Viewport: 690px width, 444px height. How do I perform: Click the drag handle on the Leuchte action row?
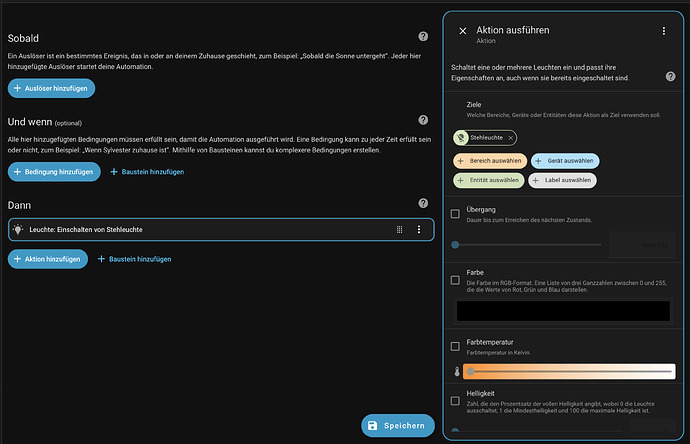tap(400, 229)
